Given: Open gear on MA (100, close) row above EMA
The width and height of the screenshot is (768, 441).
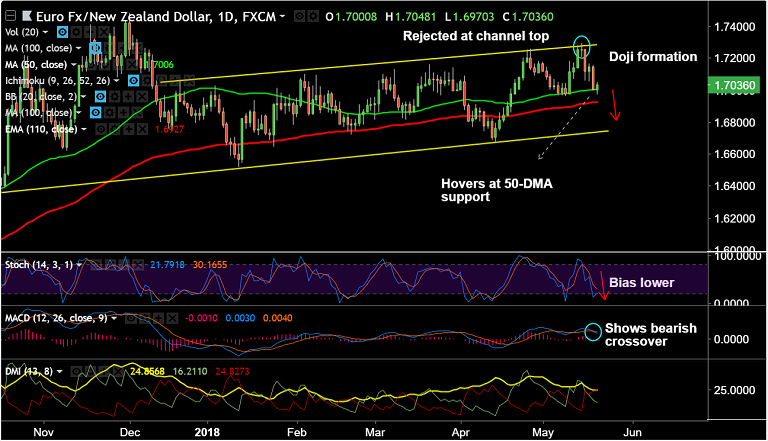Looking at the screenshot, I should coord(109,113).
